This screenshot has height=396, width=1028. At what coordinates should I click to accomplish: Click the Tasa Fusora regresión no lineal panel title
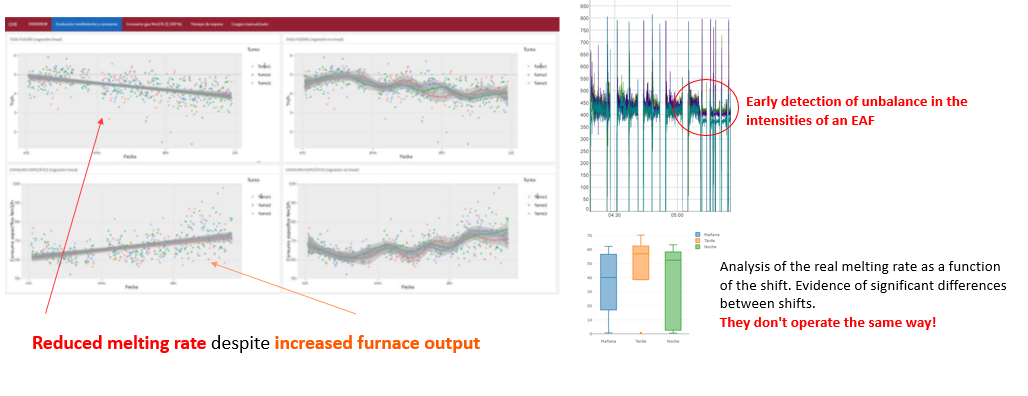point(315,39)
